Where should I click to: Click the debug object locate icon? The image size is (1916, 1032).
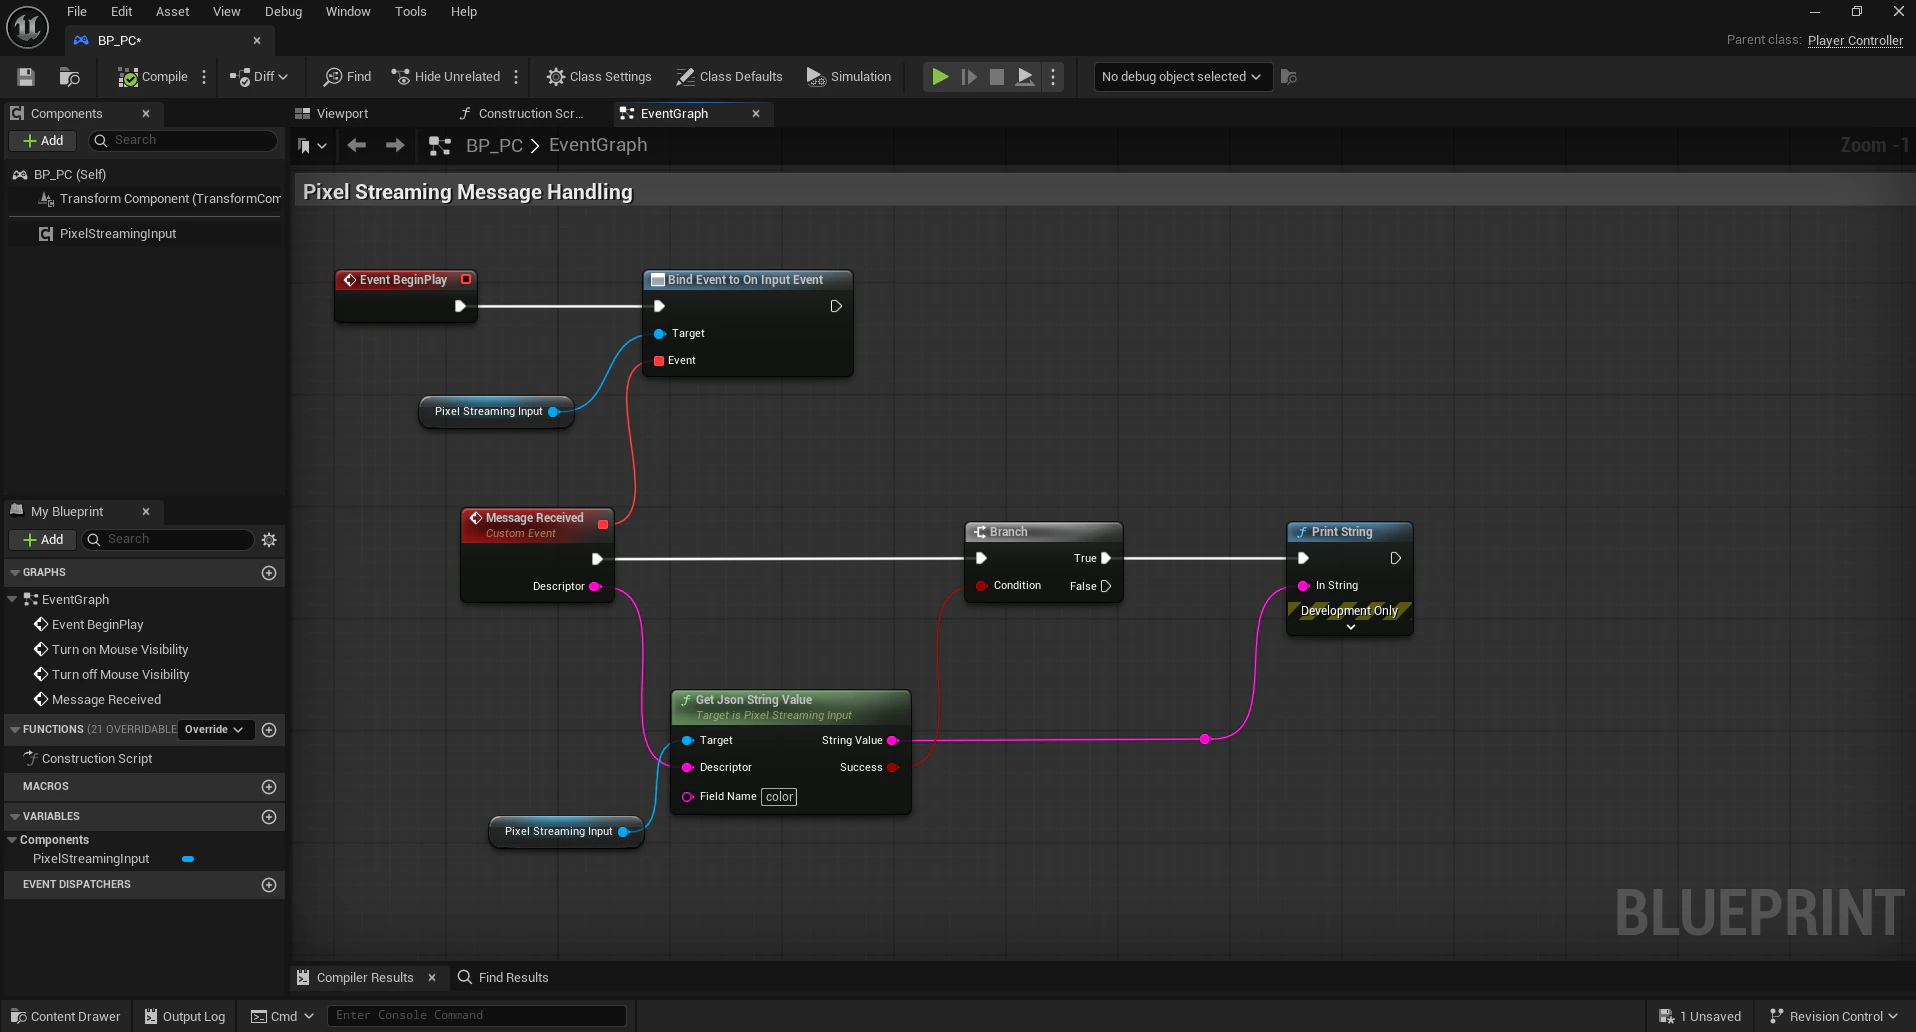pos(1289,77)
